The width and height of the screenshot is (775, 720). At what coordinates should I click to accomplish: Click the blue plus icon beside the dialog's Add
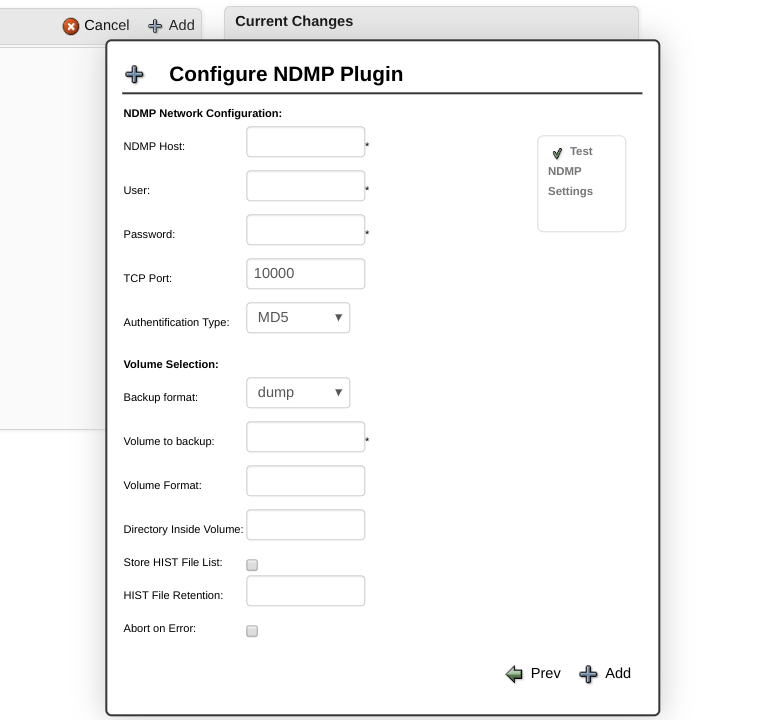tap(588, 674)
